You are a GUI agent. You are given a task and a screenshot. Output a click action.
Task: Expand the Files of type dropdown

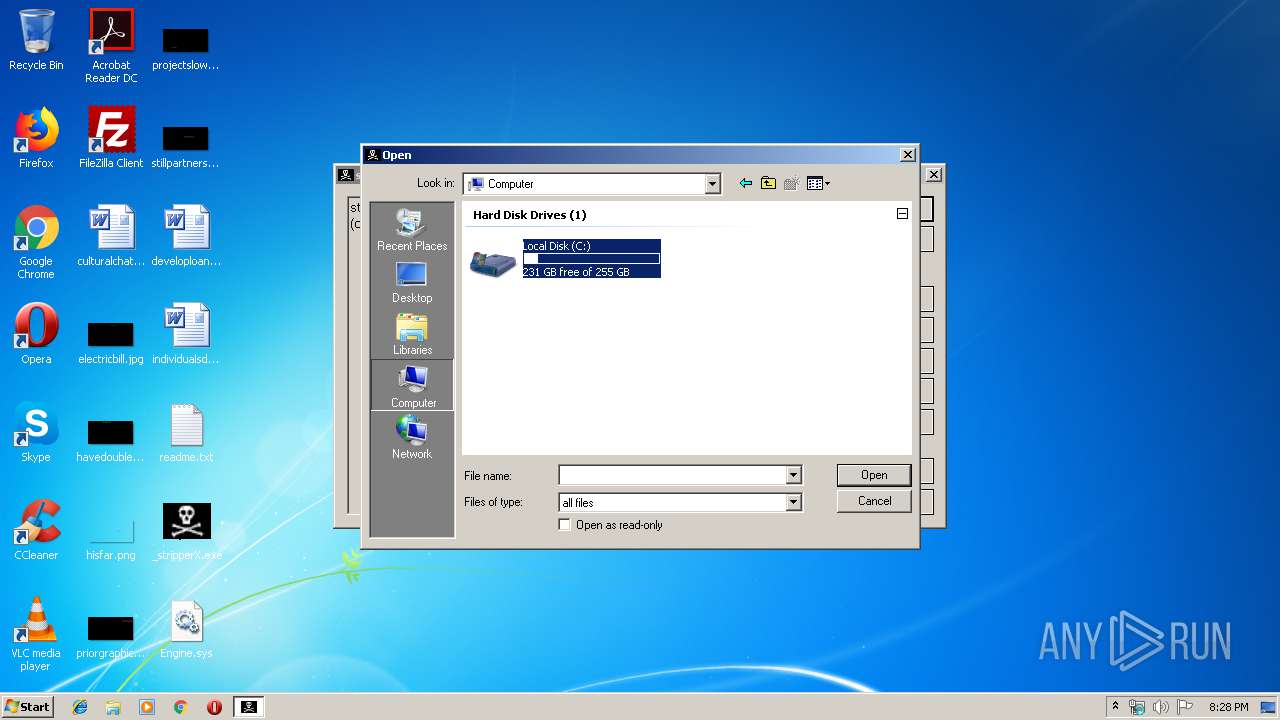793,502
